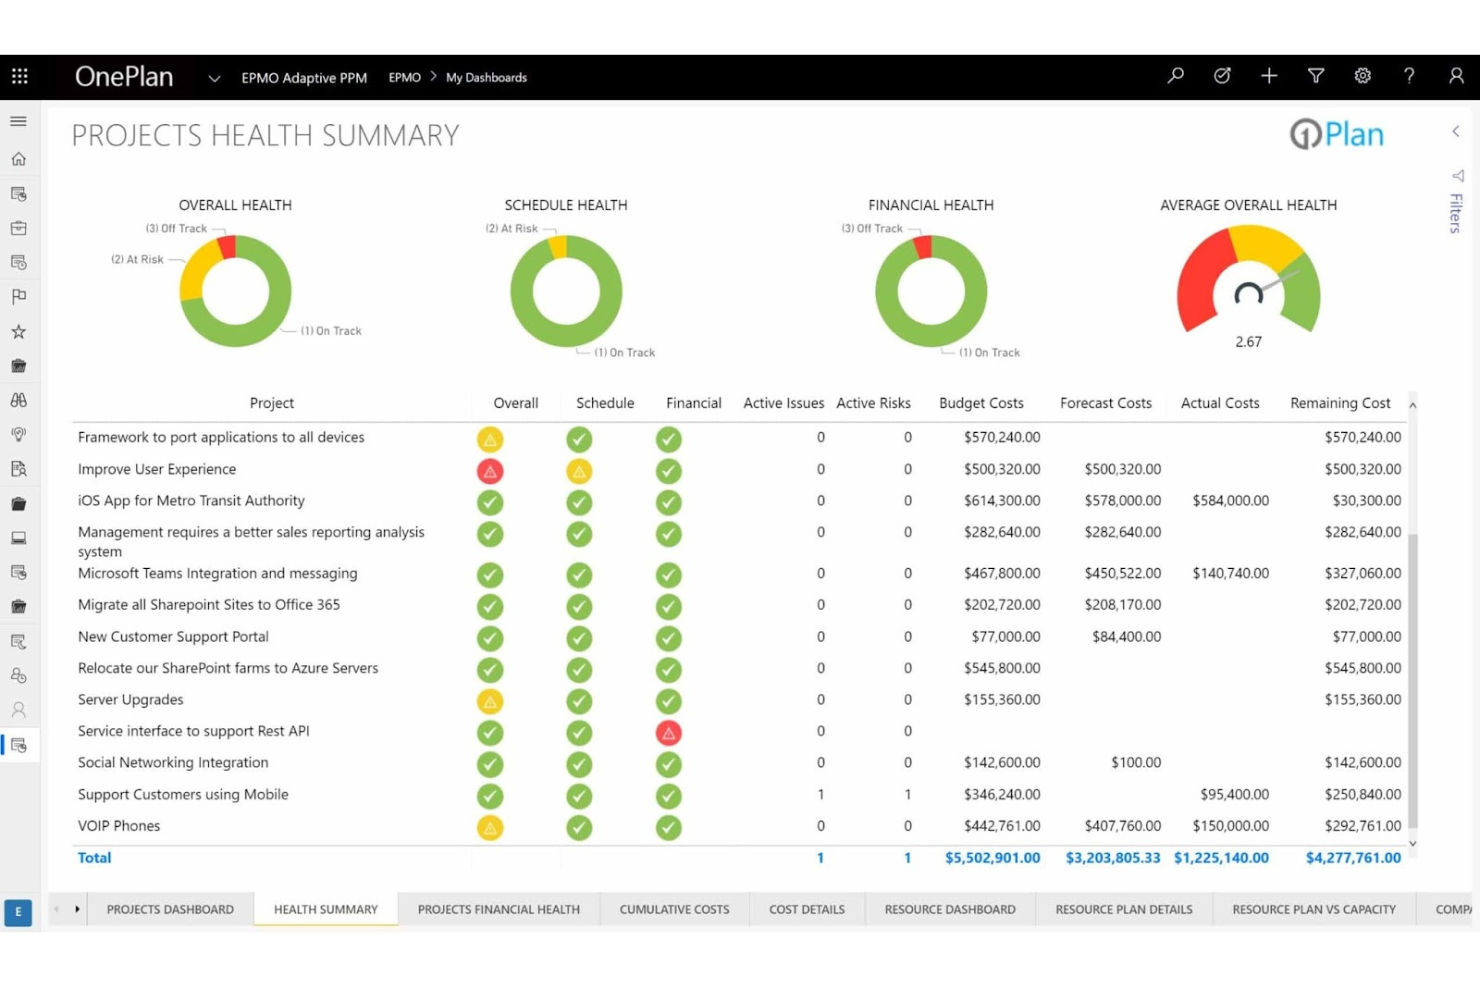The height and width of the screenshot is (987, 1480).
Task: Click the EPMO breadcrumb link
Action: pyautogui.click(x=404, y=77)
